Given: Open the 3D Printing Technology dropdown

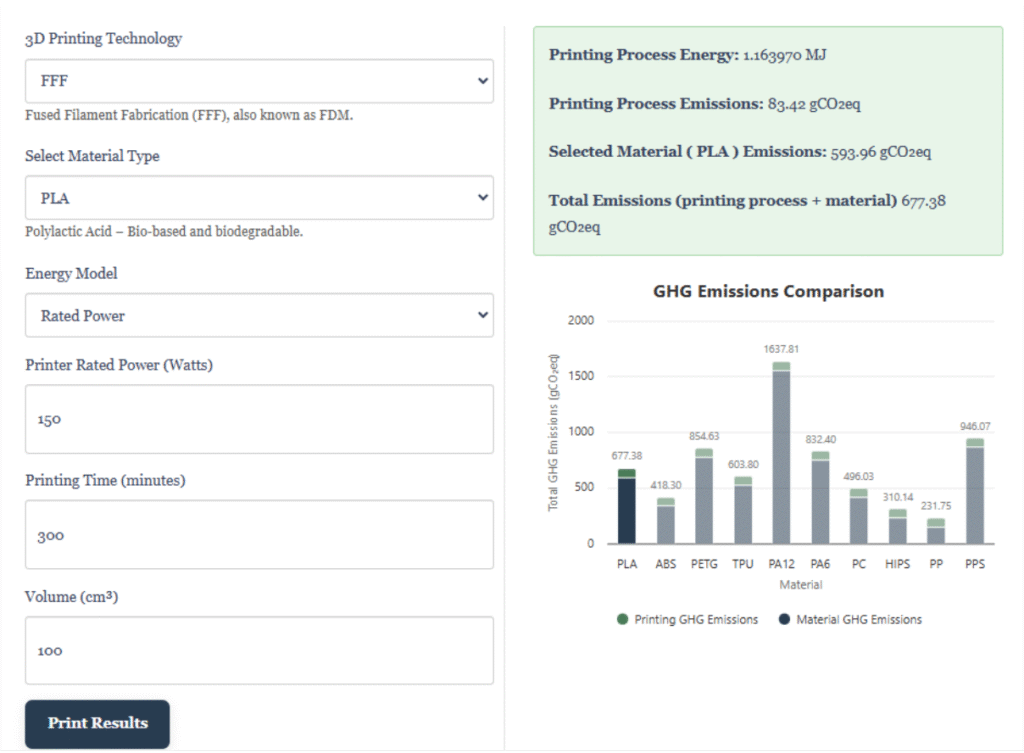Looking at the screenshot, I should (258, 81).
